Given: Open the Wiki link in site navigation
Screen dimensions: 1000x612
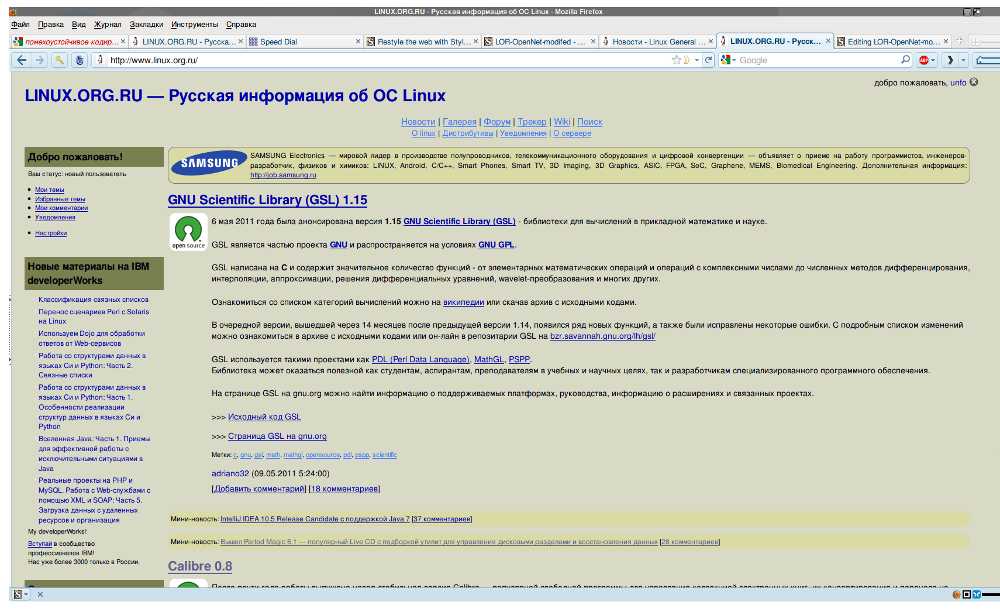Looking at the screenshot, I should [562, 122].
